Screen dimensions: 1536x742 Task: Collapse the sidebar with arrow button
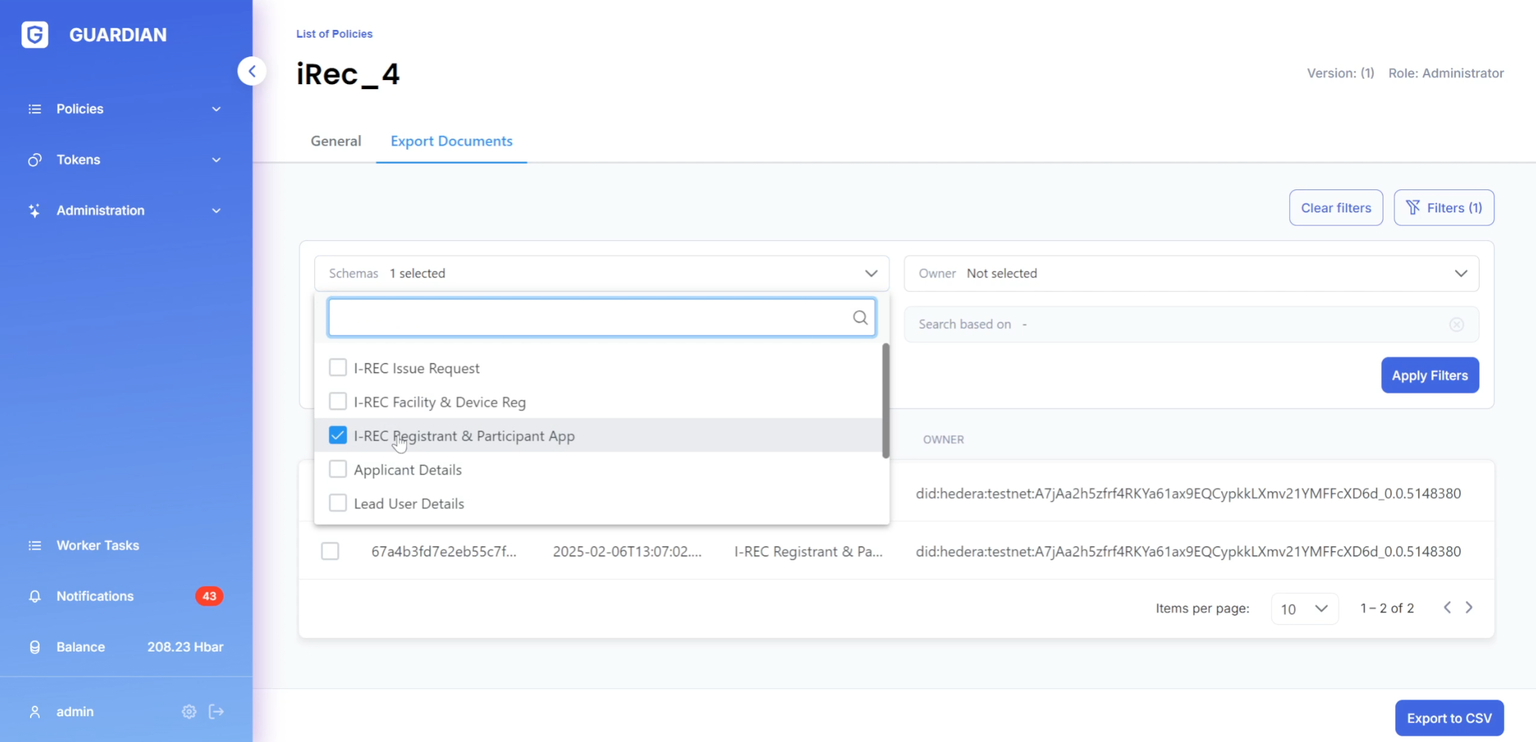coord(252,71)
